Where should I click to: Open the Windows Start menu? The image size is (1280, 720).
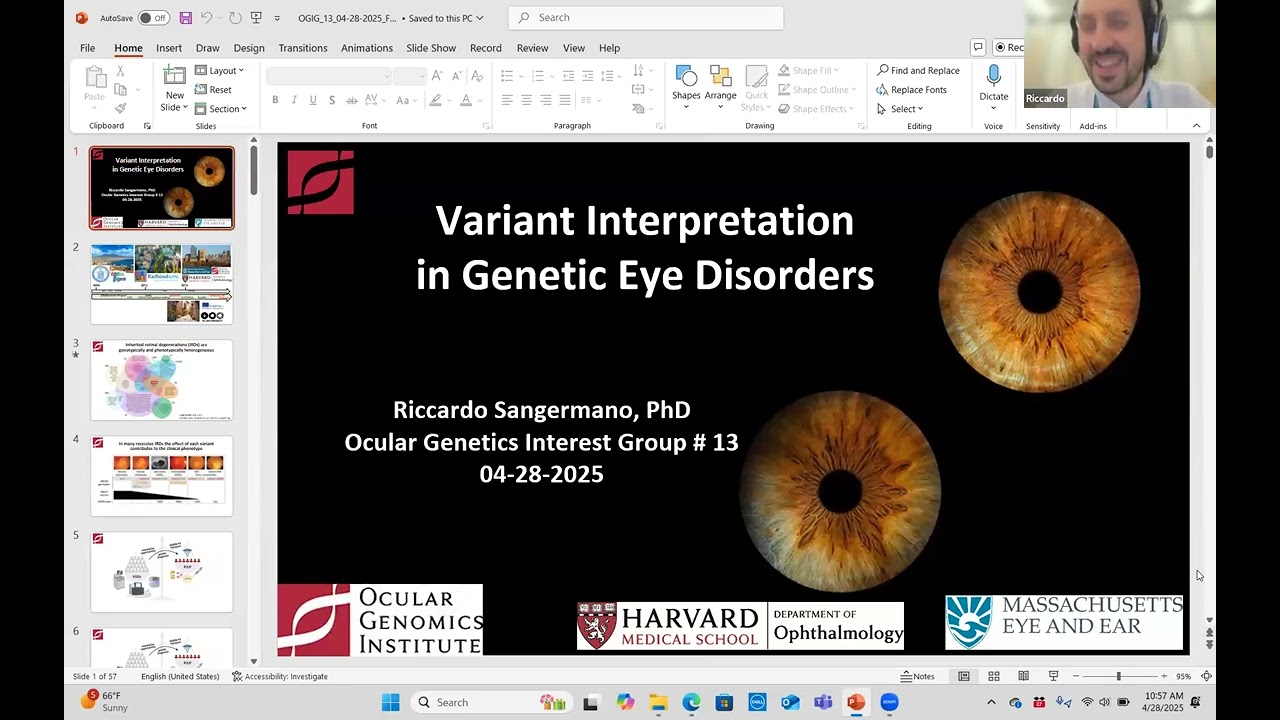point(390,702)
